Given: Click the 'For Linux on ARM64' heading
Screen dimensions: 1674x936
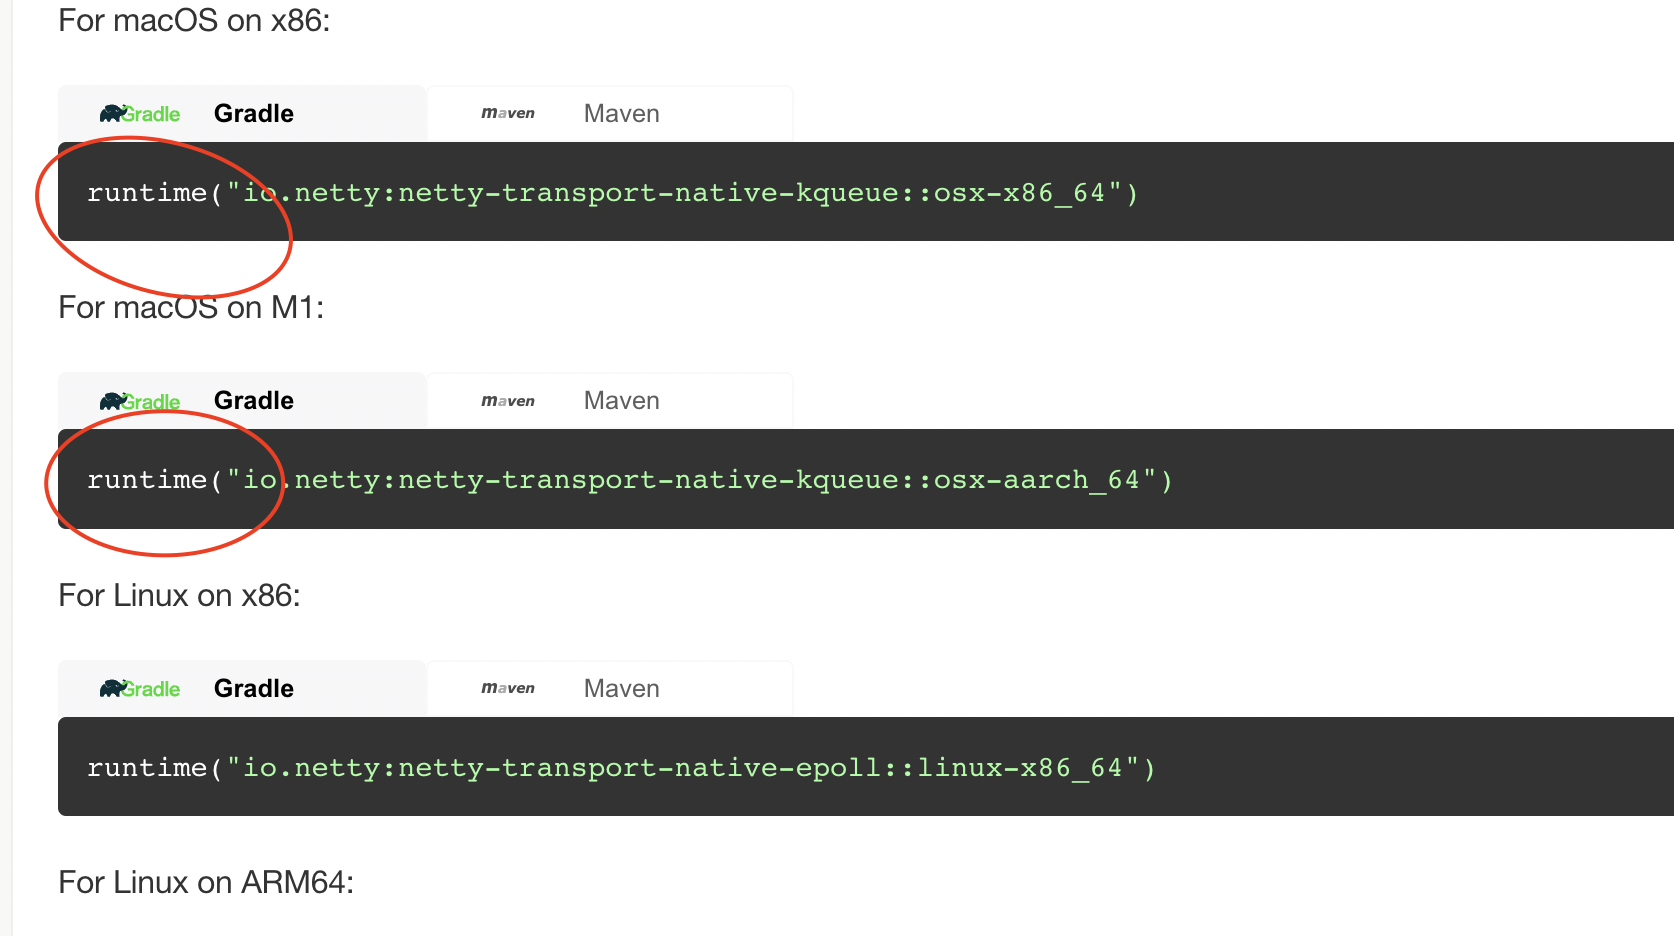Looking at the screenshot, I should click(x=205, y=881).
